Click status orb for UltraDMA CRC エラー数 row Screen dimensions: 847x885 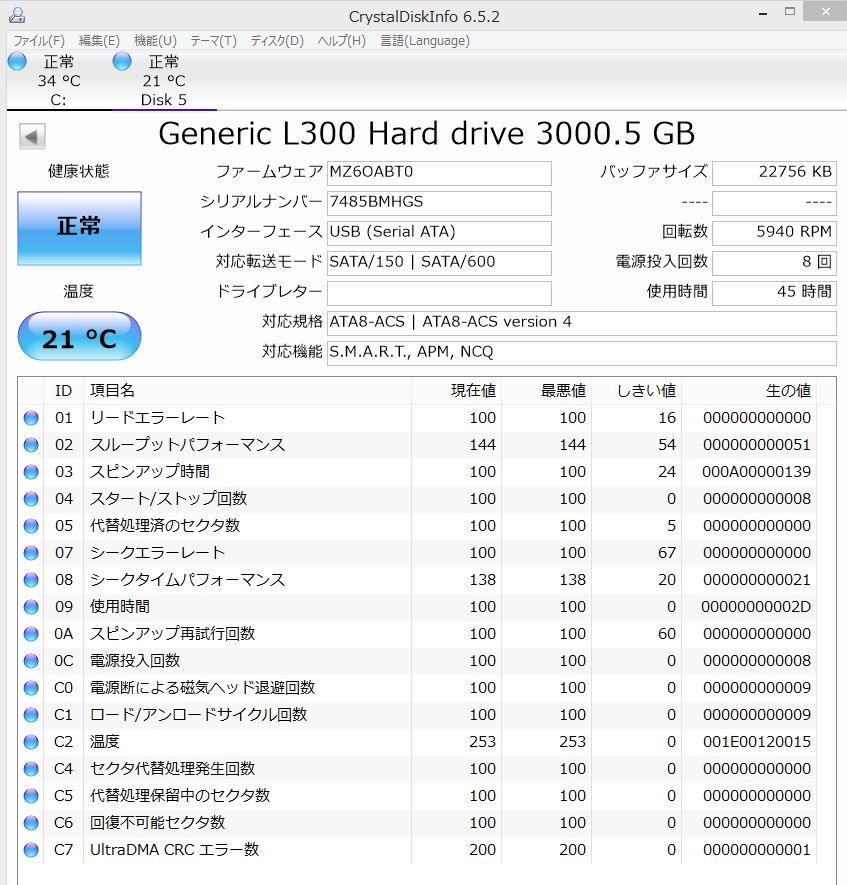[31, 850]
